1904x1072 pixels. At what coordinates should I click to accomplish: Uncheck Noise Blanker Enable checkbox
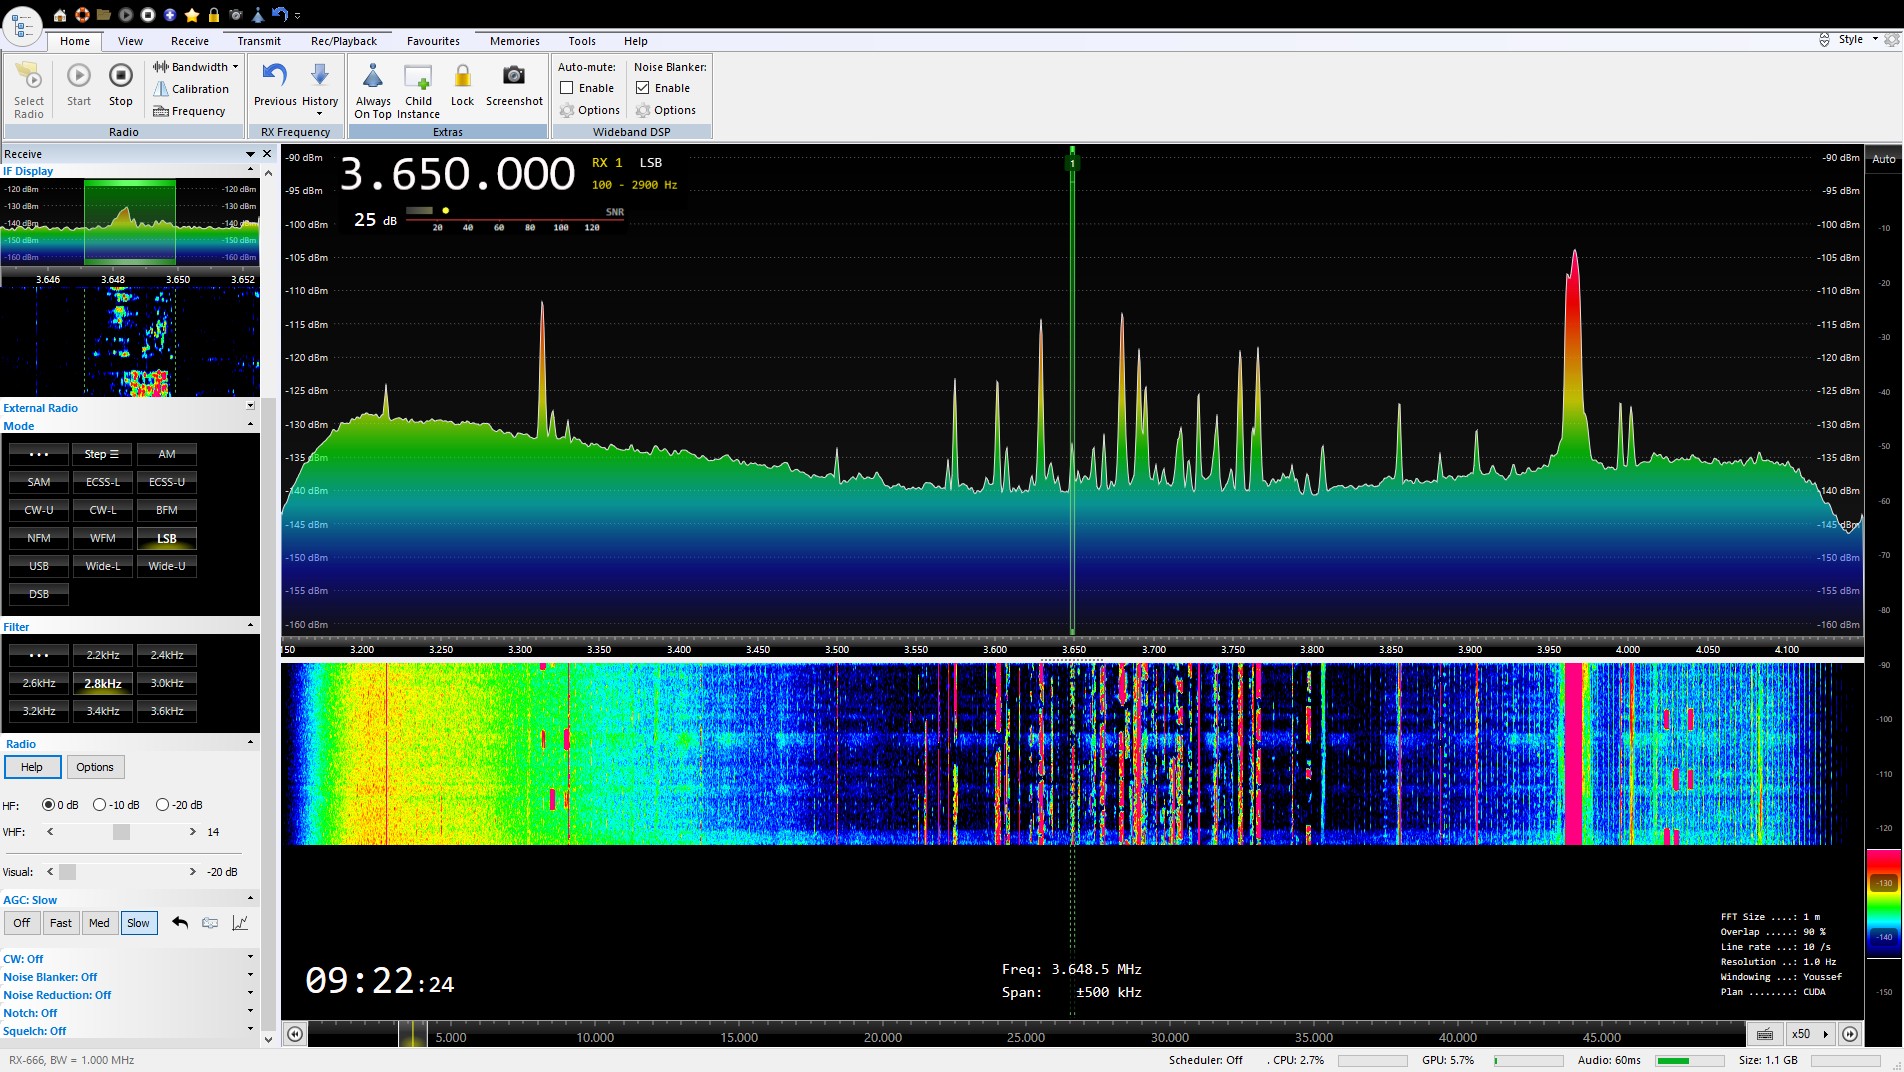(x=643, y=88)
